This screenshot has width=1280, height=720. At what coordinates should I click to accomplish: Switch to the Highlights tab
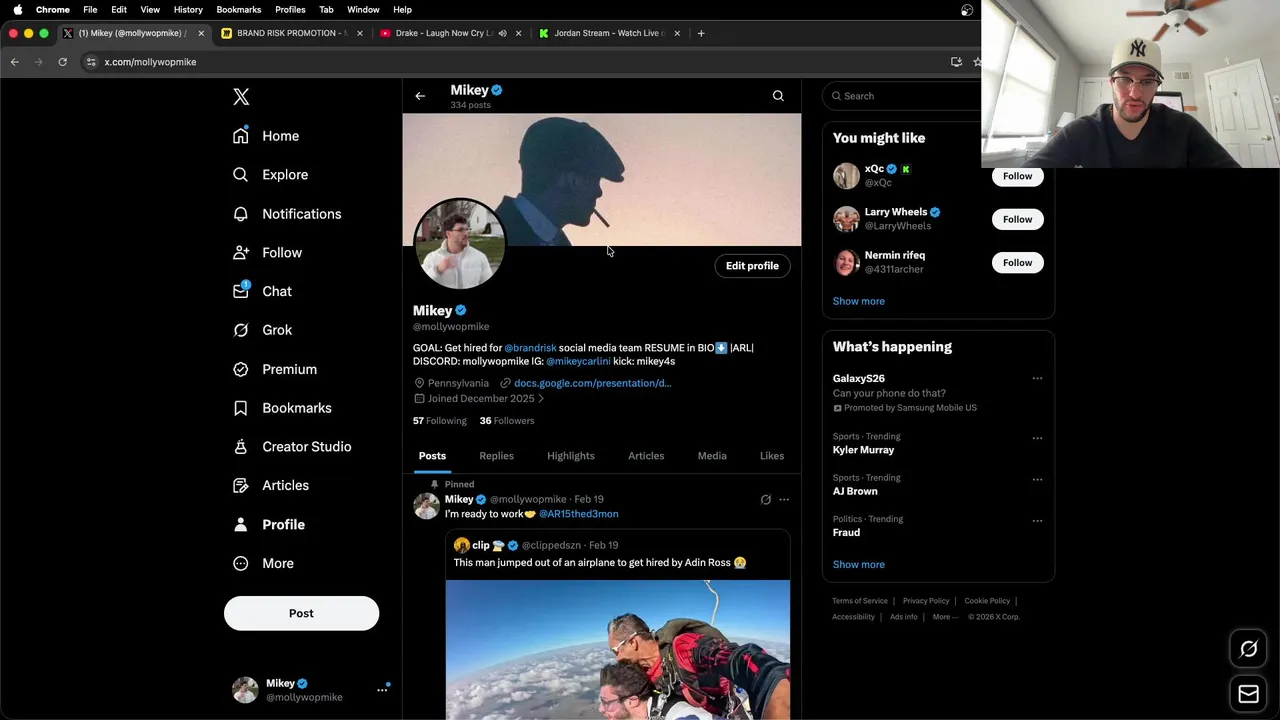point(571,456)
